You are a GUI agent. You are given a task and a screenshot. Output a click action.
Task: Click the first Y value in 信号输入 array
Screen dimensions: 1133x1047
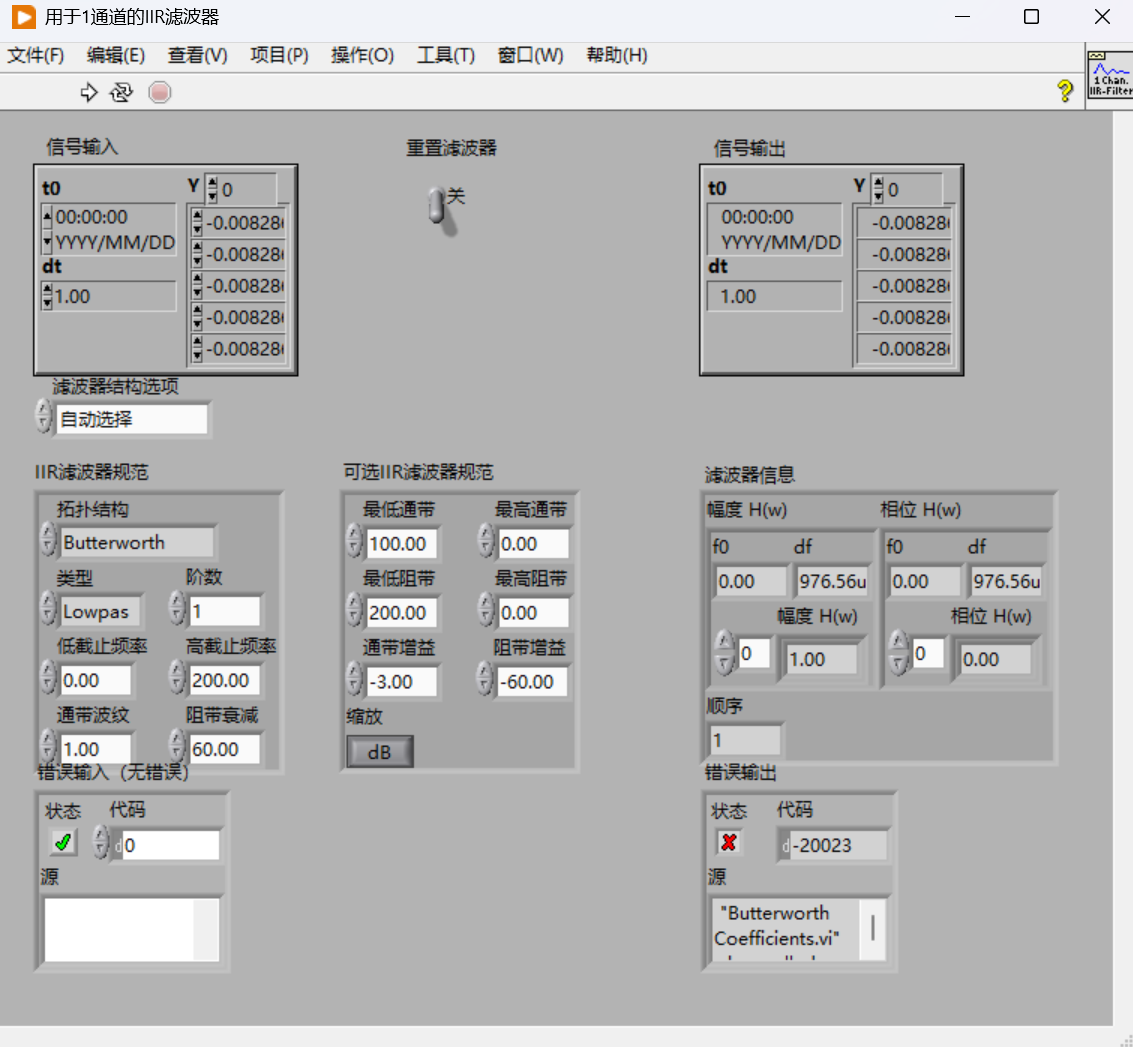tap(244, 223)
